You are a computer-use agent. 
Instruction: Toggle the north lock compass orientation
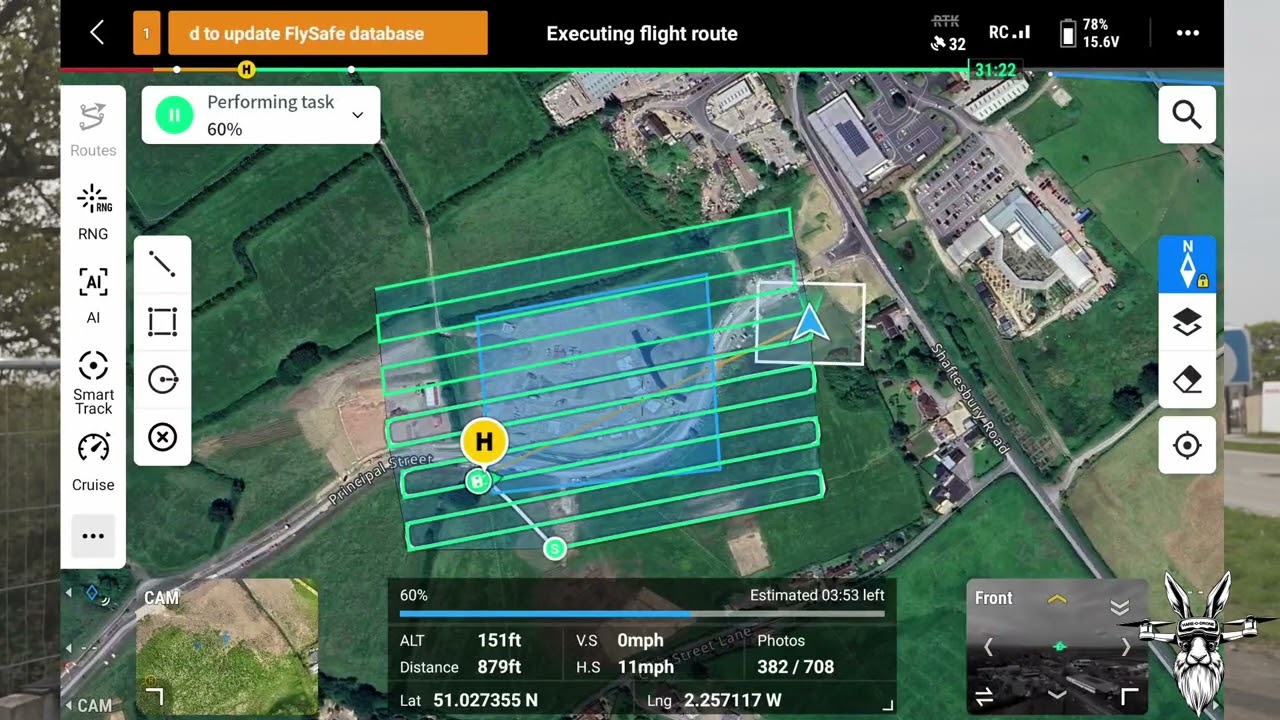(1187, 265)
